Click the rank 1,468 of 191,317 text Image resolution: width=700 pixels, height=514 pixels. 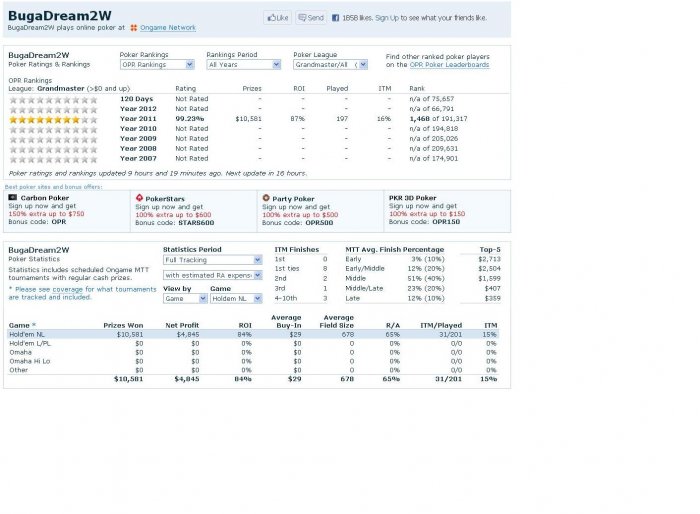(438, 119)
